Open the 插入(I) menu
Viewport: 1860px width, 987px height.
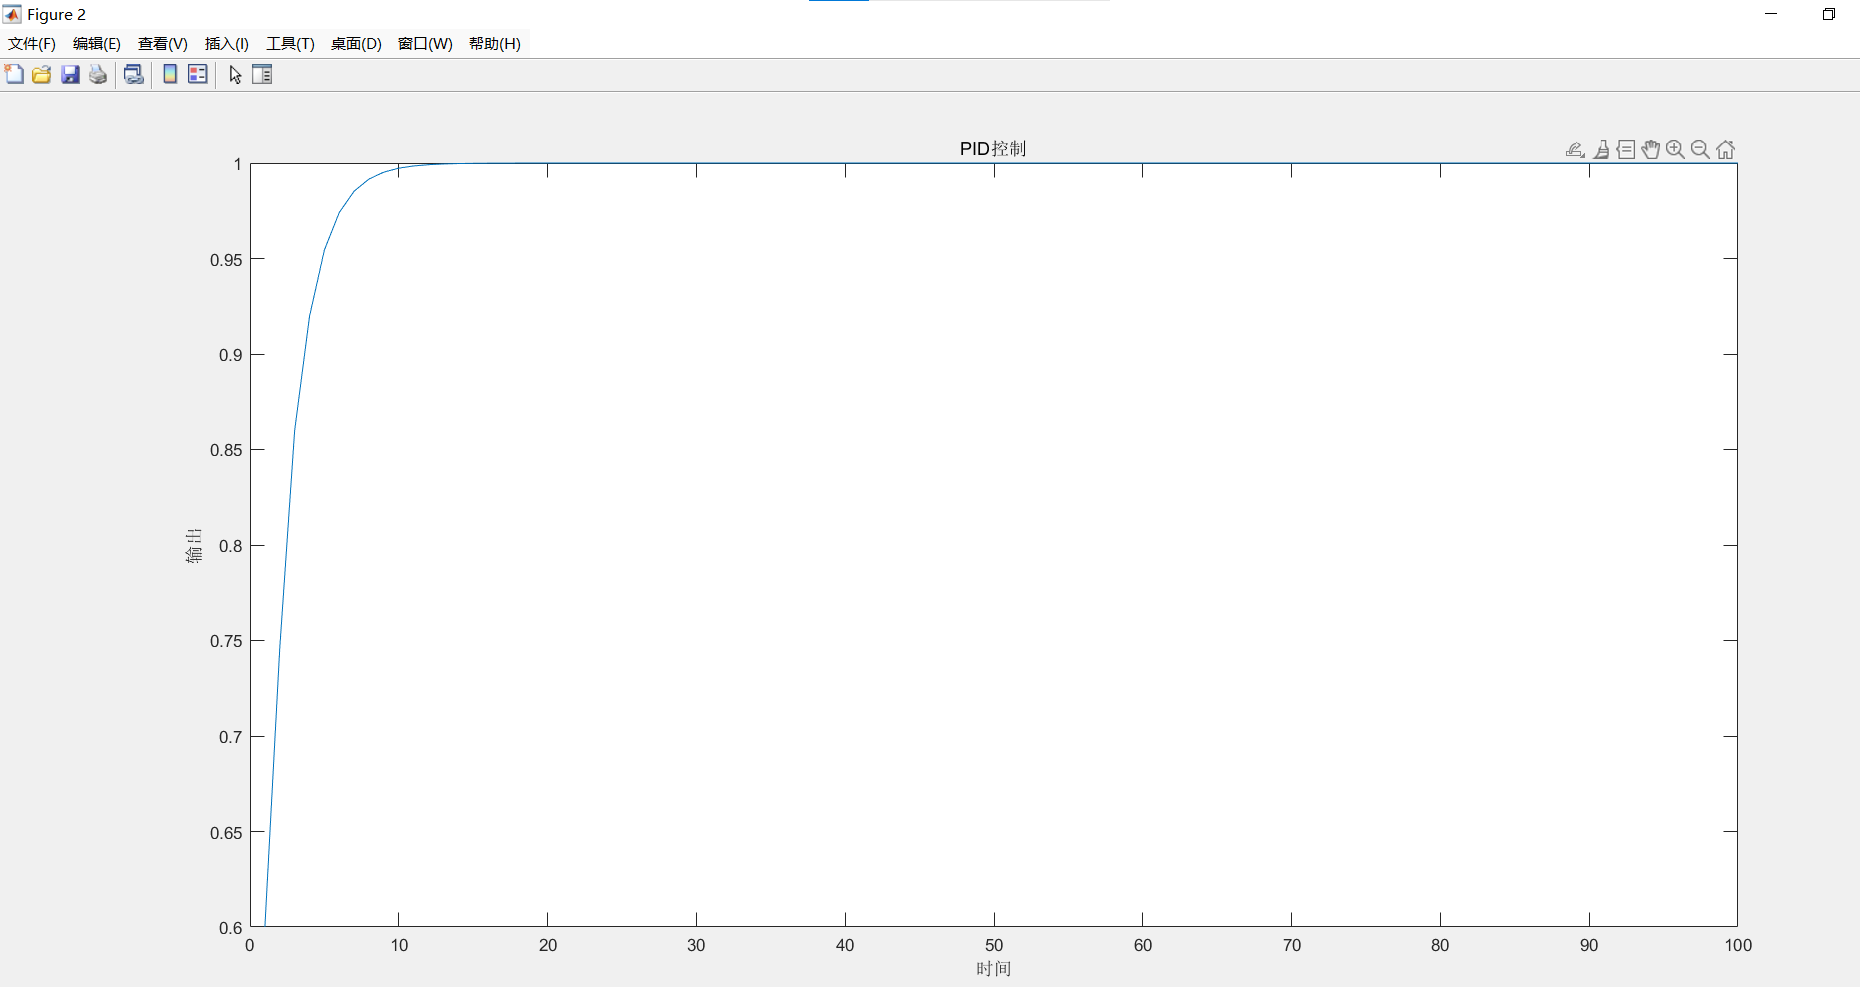point(225,44)
